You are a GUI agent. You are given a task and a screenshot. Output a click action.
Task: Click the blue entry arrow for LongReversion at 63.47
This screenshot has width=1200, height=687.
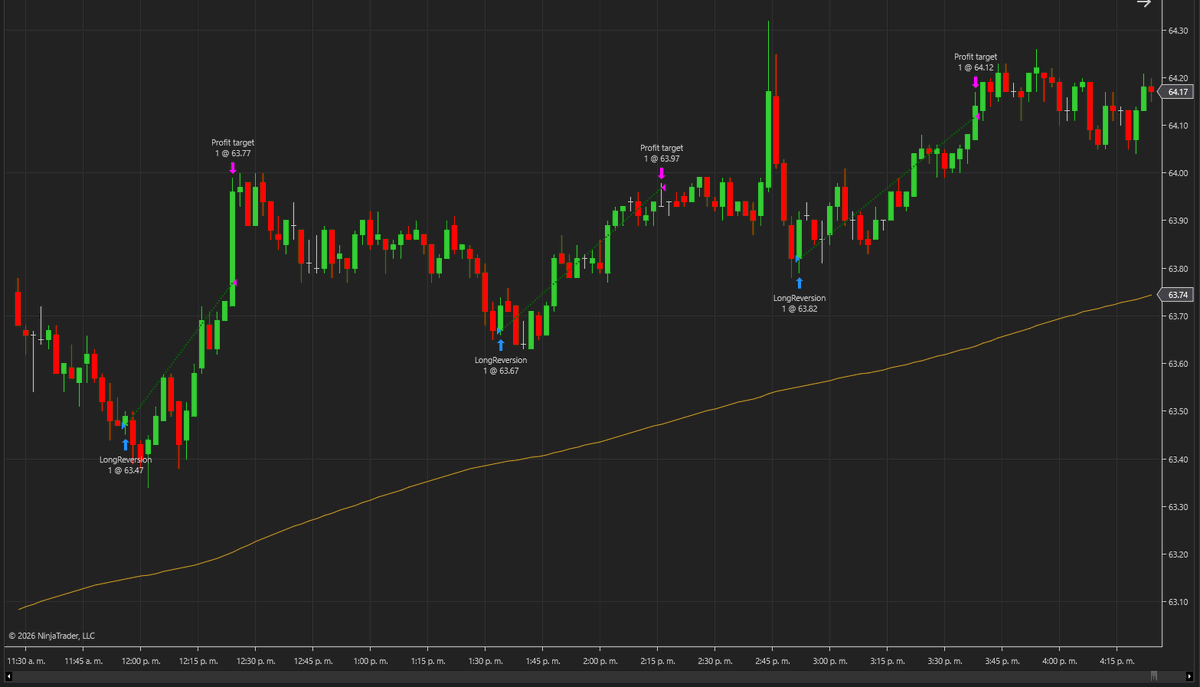[x=125, y=443]
